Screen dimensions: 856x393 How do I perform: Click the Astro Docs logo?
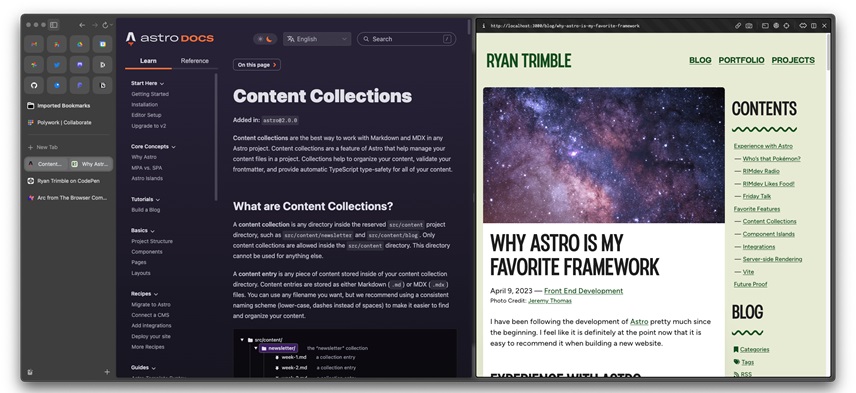169,38
